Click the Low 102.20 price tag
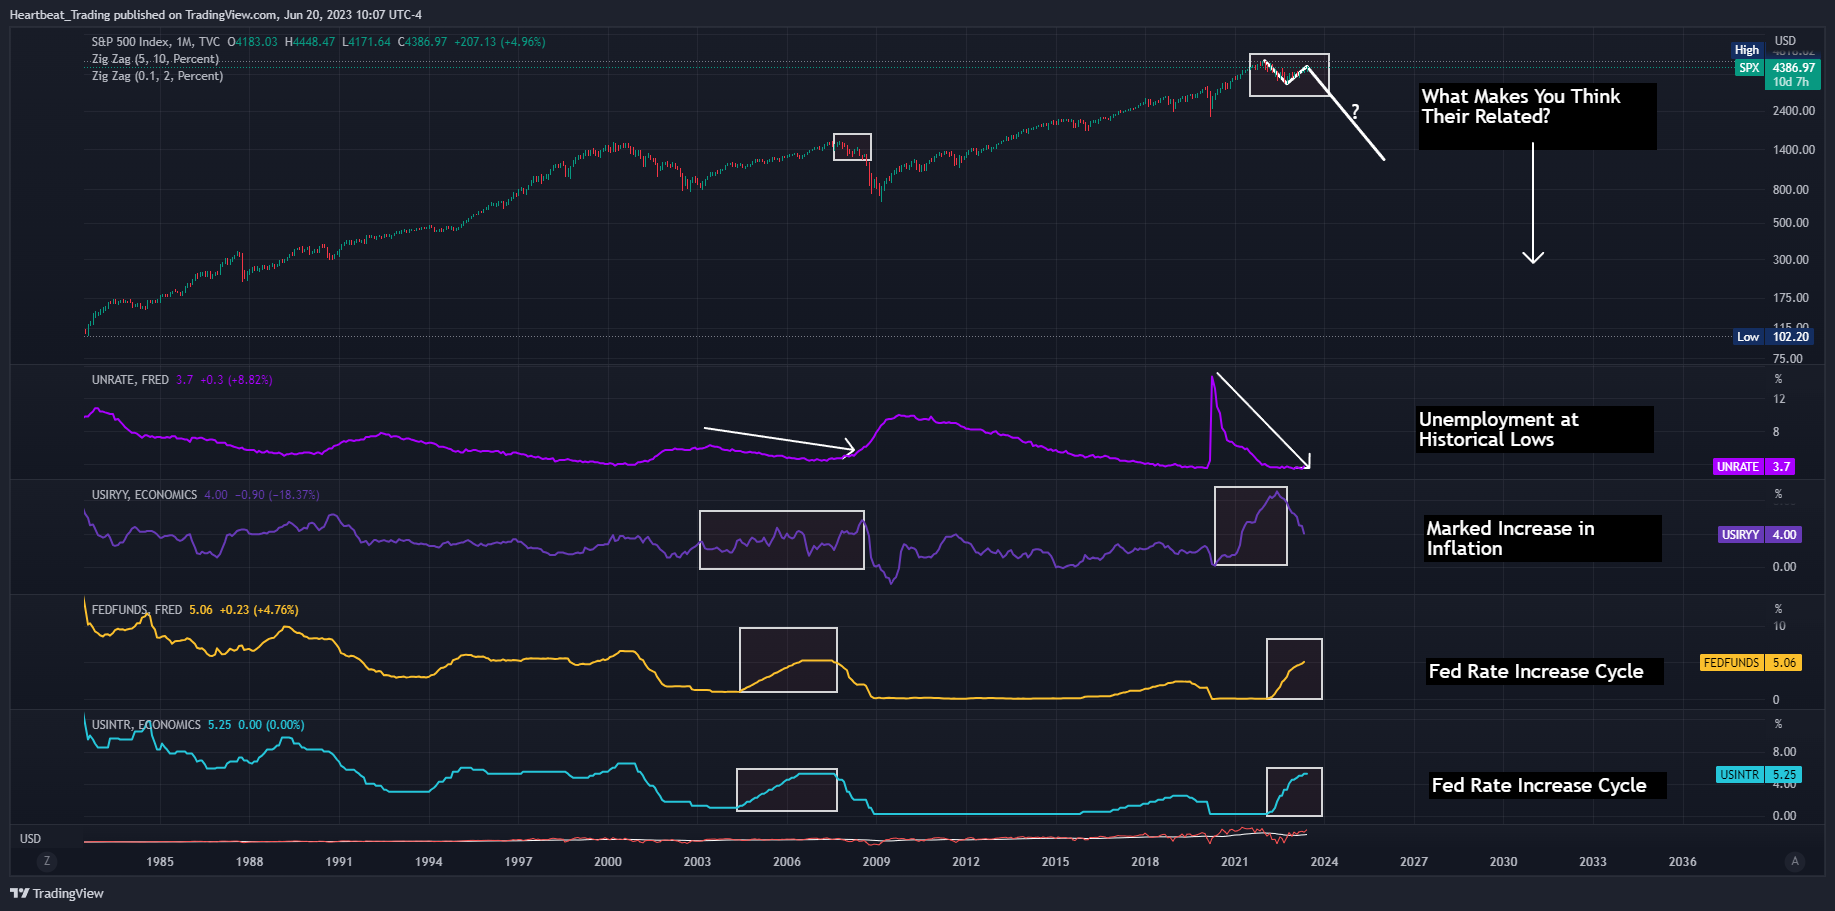 pos(1773,337)
